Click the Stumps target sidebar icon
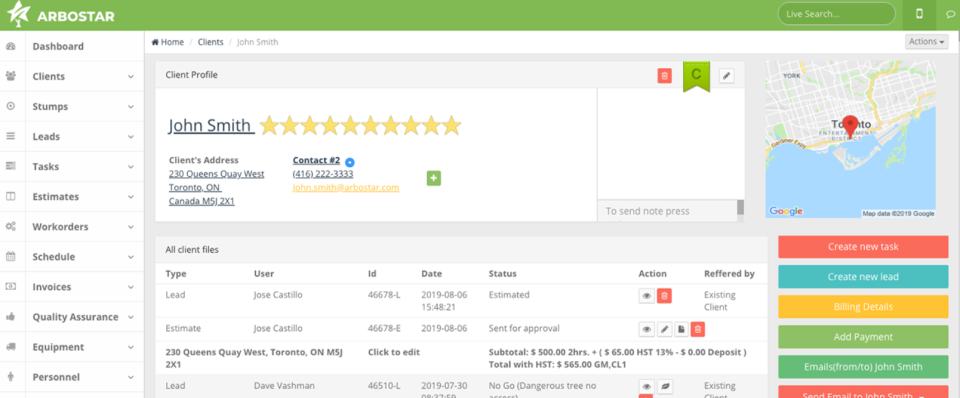The height and width of the screenshot is (398, 960). pos(10,107)
